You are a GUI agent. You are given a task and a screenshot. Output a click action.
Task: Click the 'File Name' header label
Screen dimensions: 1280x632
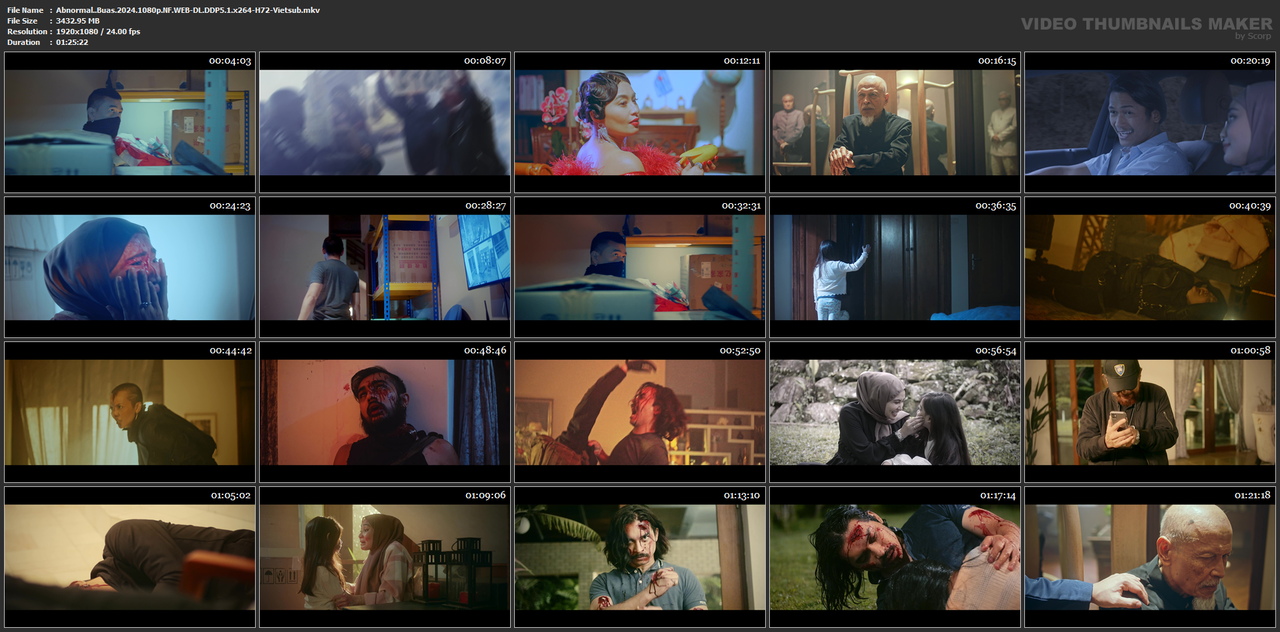pos(25,10)
